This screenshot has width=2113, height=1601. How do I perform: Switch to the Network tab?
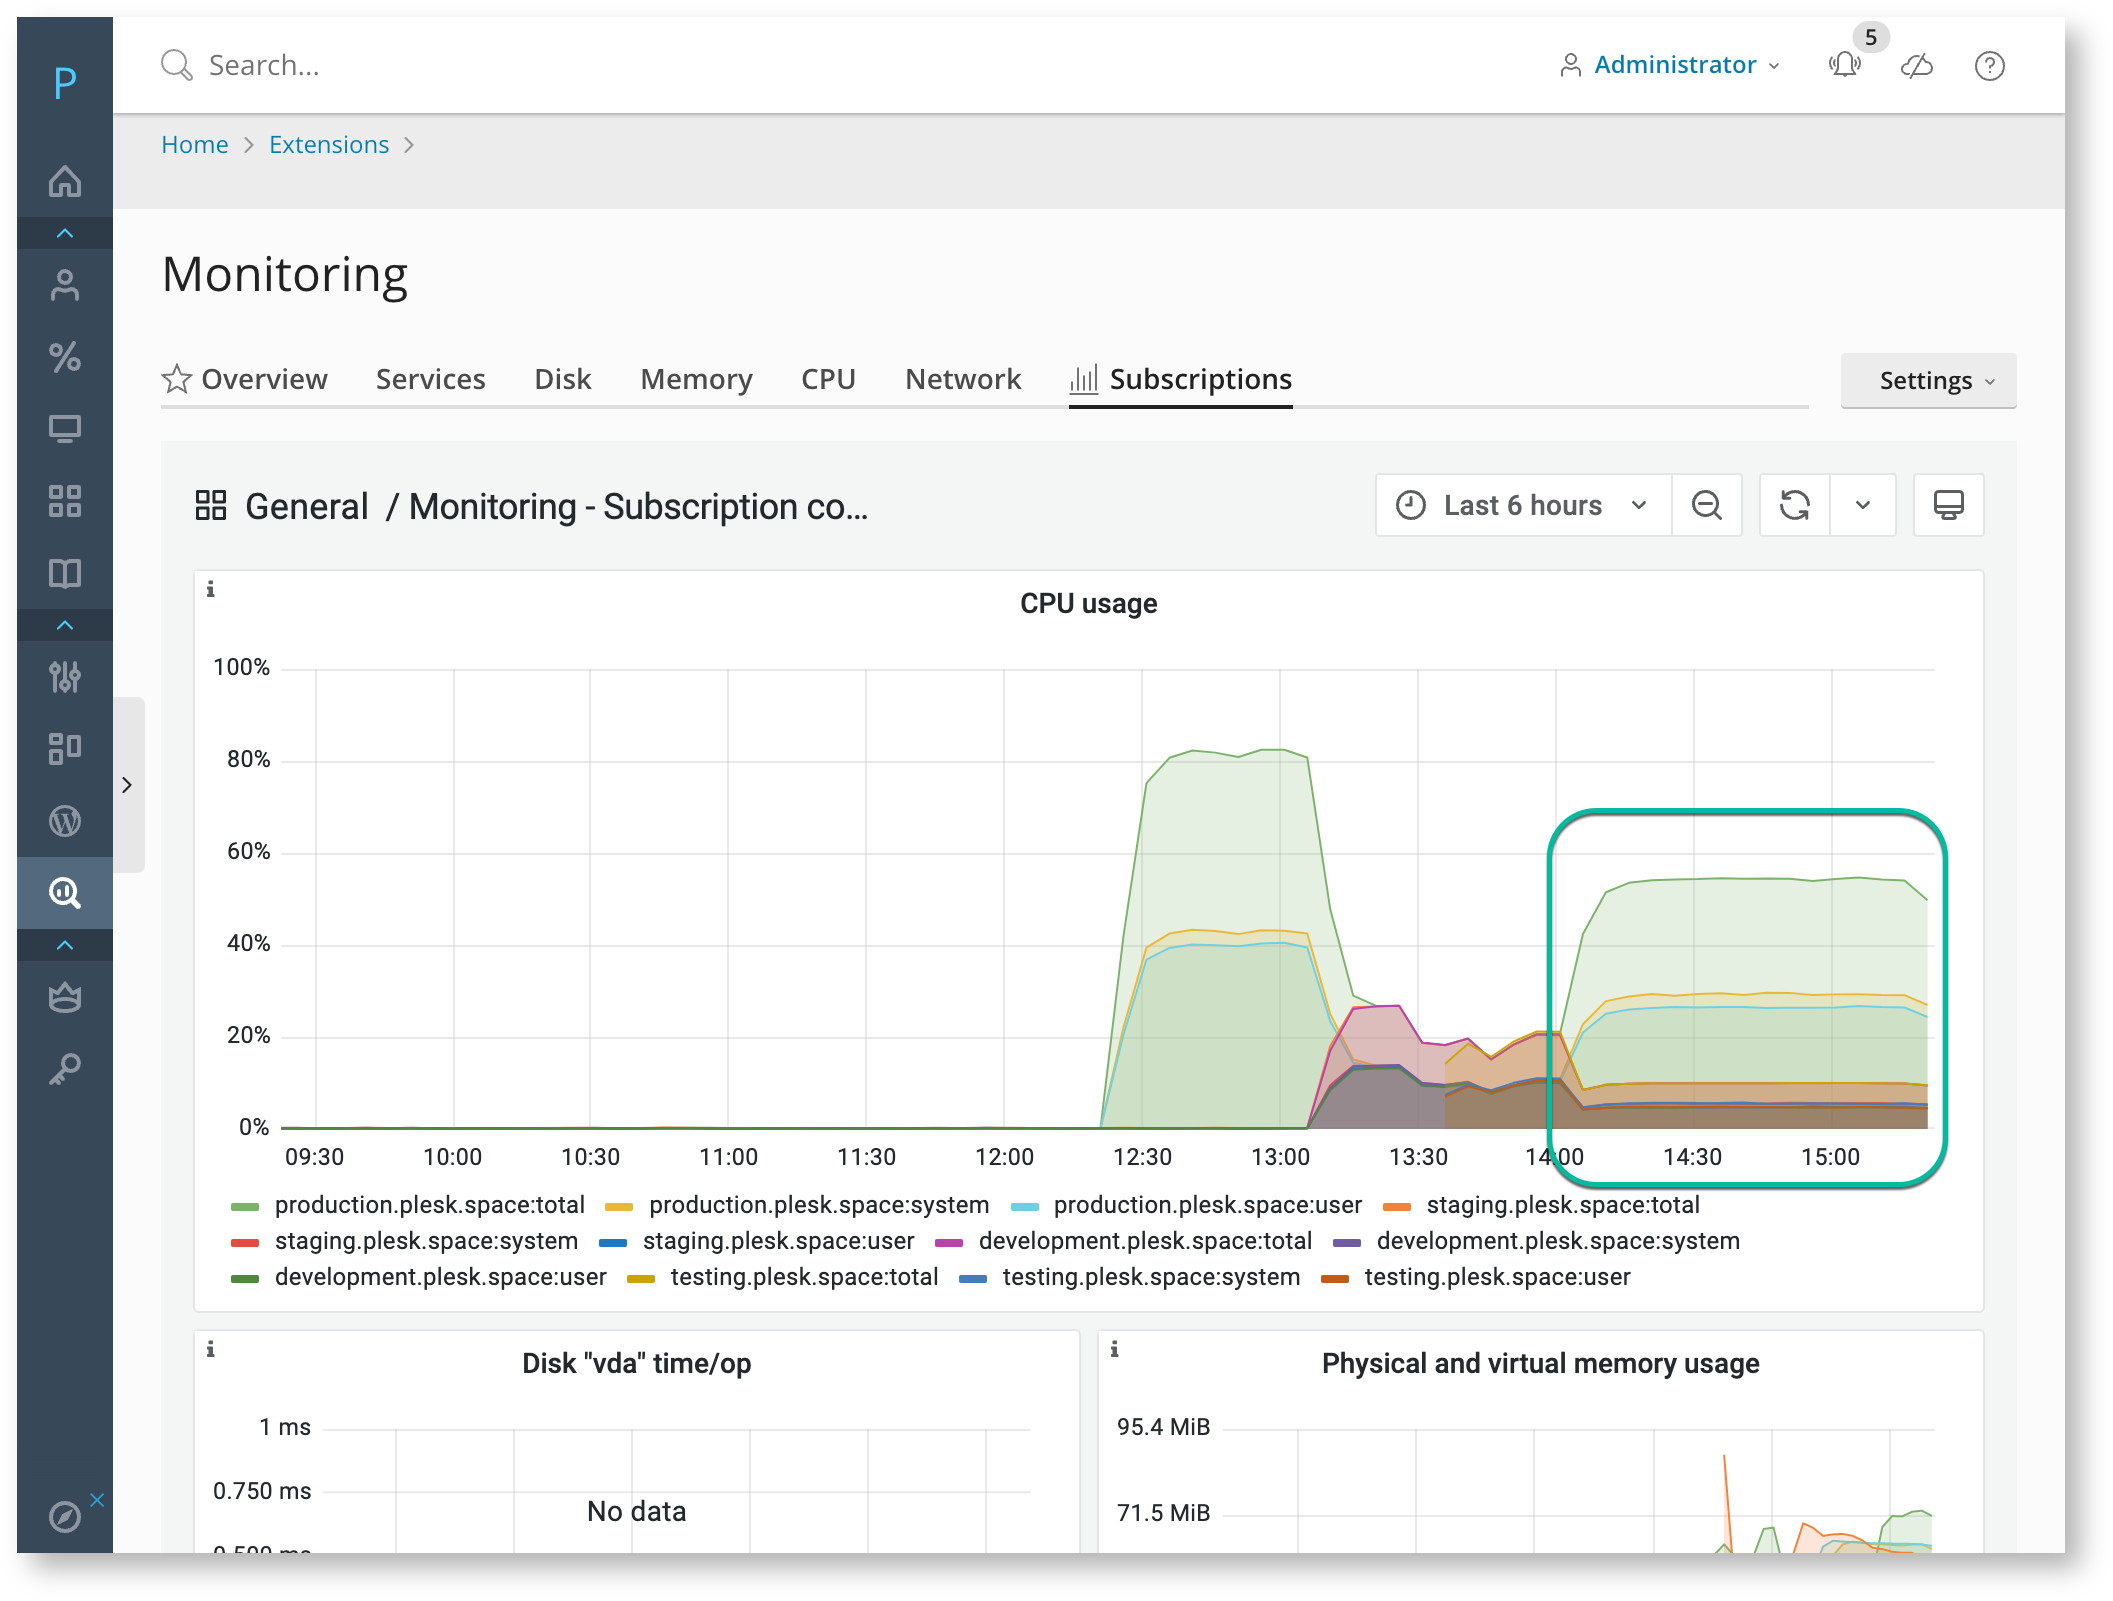963,379
